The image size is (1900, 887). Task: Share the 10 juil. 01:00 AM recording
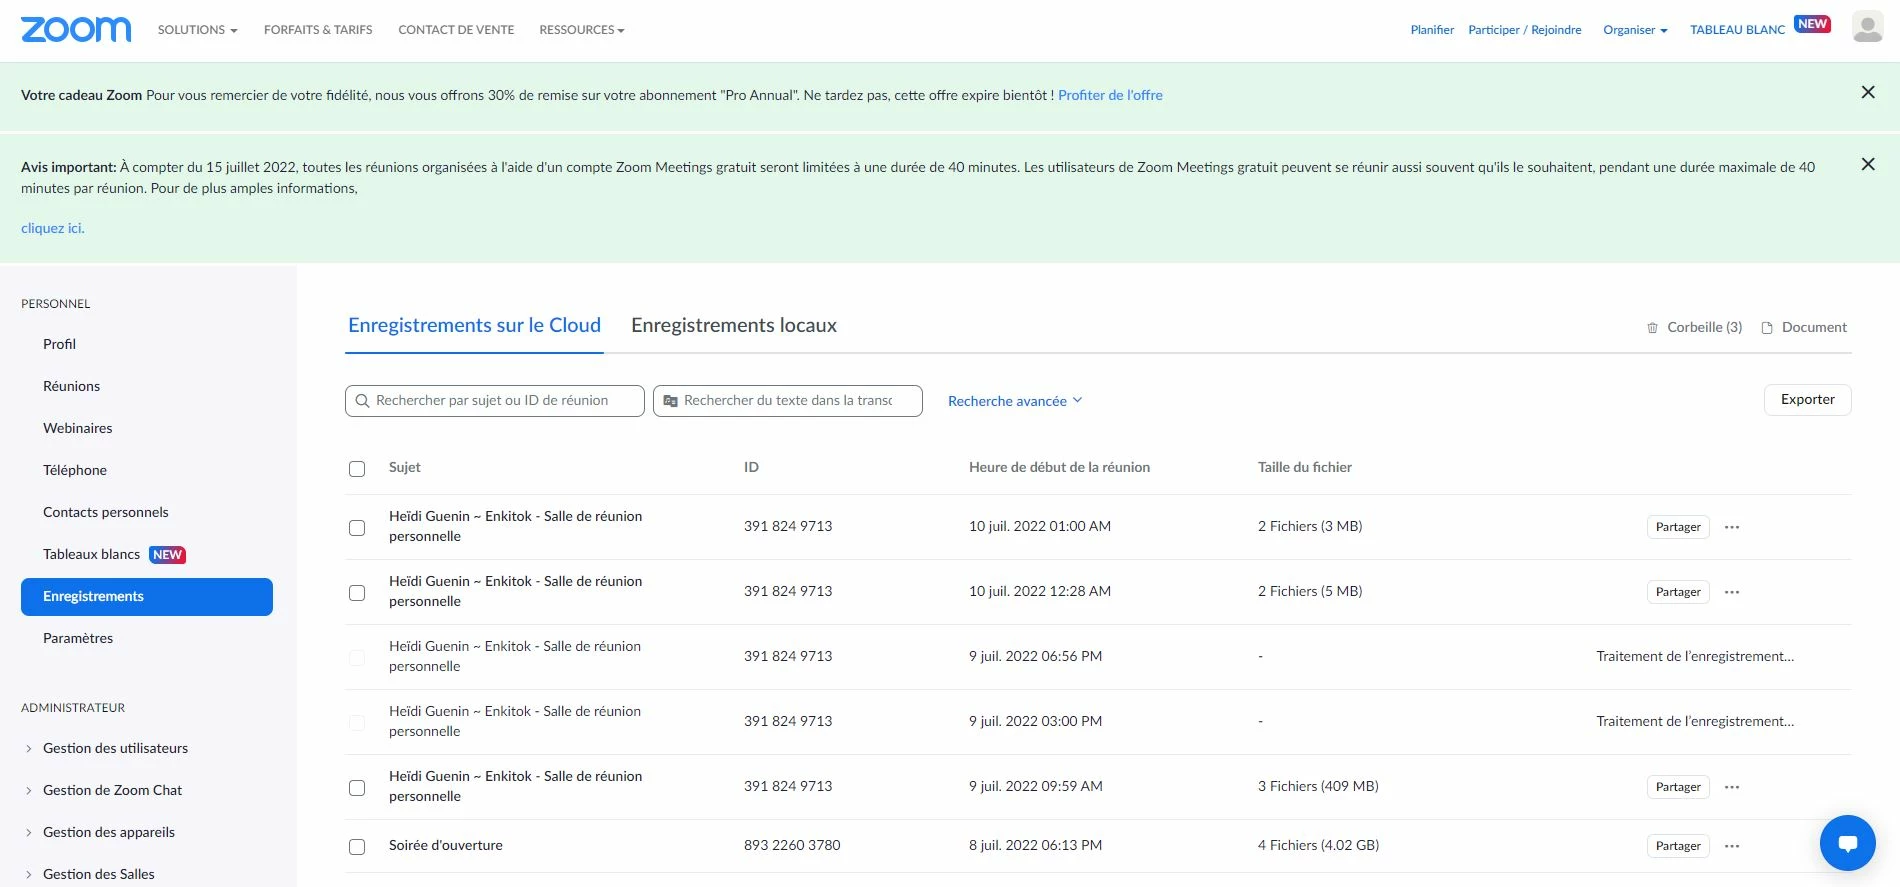(1678, 527)
